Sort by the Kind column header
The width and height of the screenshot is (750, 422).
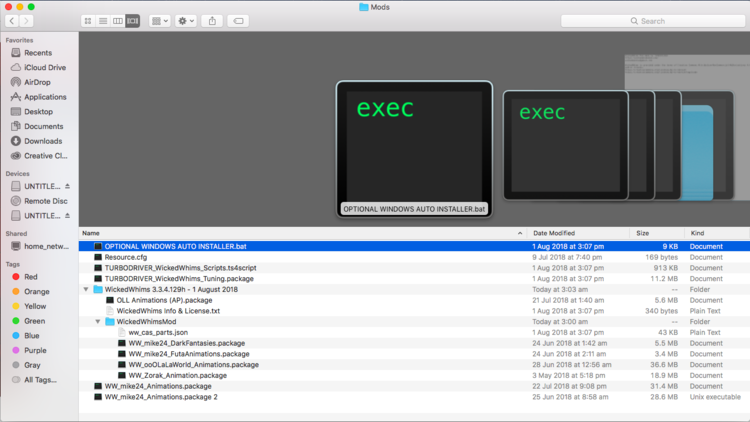(717, 233)
